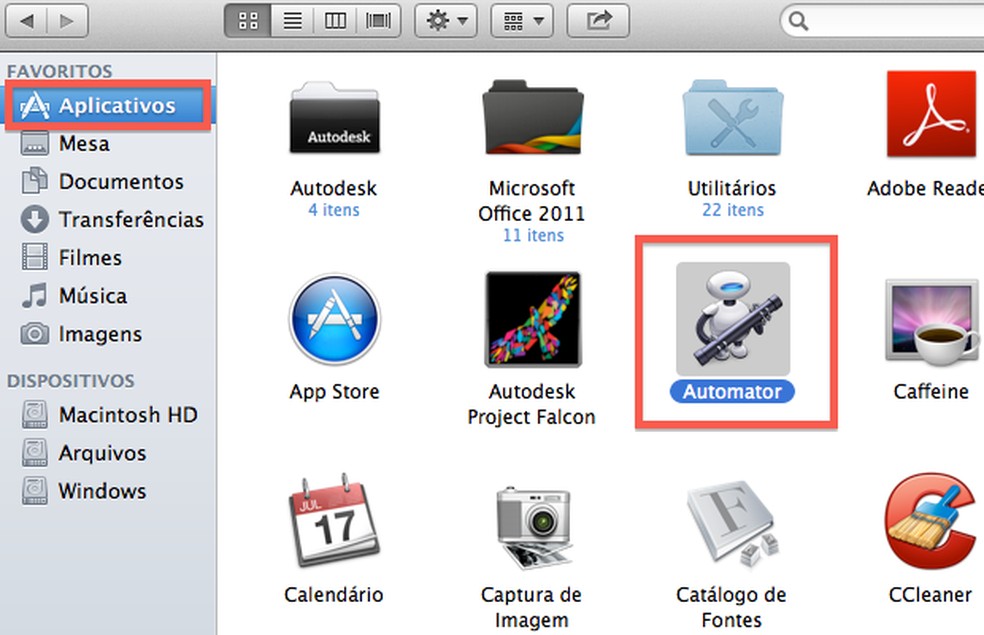984x635 pixels.
Task: Go back with the left arrow button
Action: 26,21
